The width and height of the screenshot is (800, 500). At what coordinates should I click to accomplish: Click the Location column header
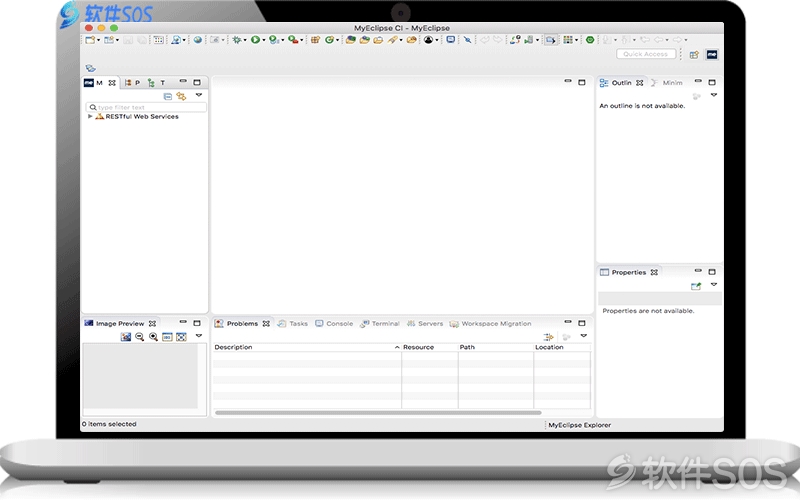(562, 347)
